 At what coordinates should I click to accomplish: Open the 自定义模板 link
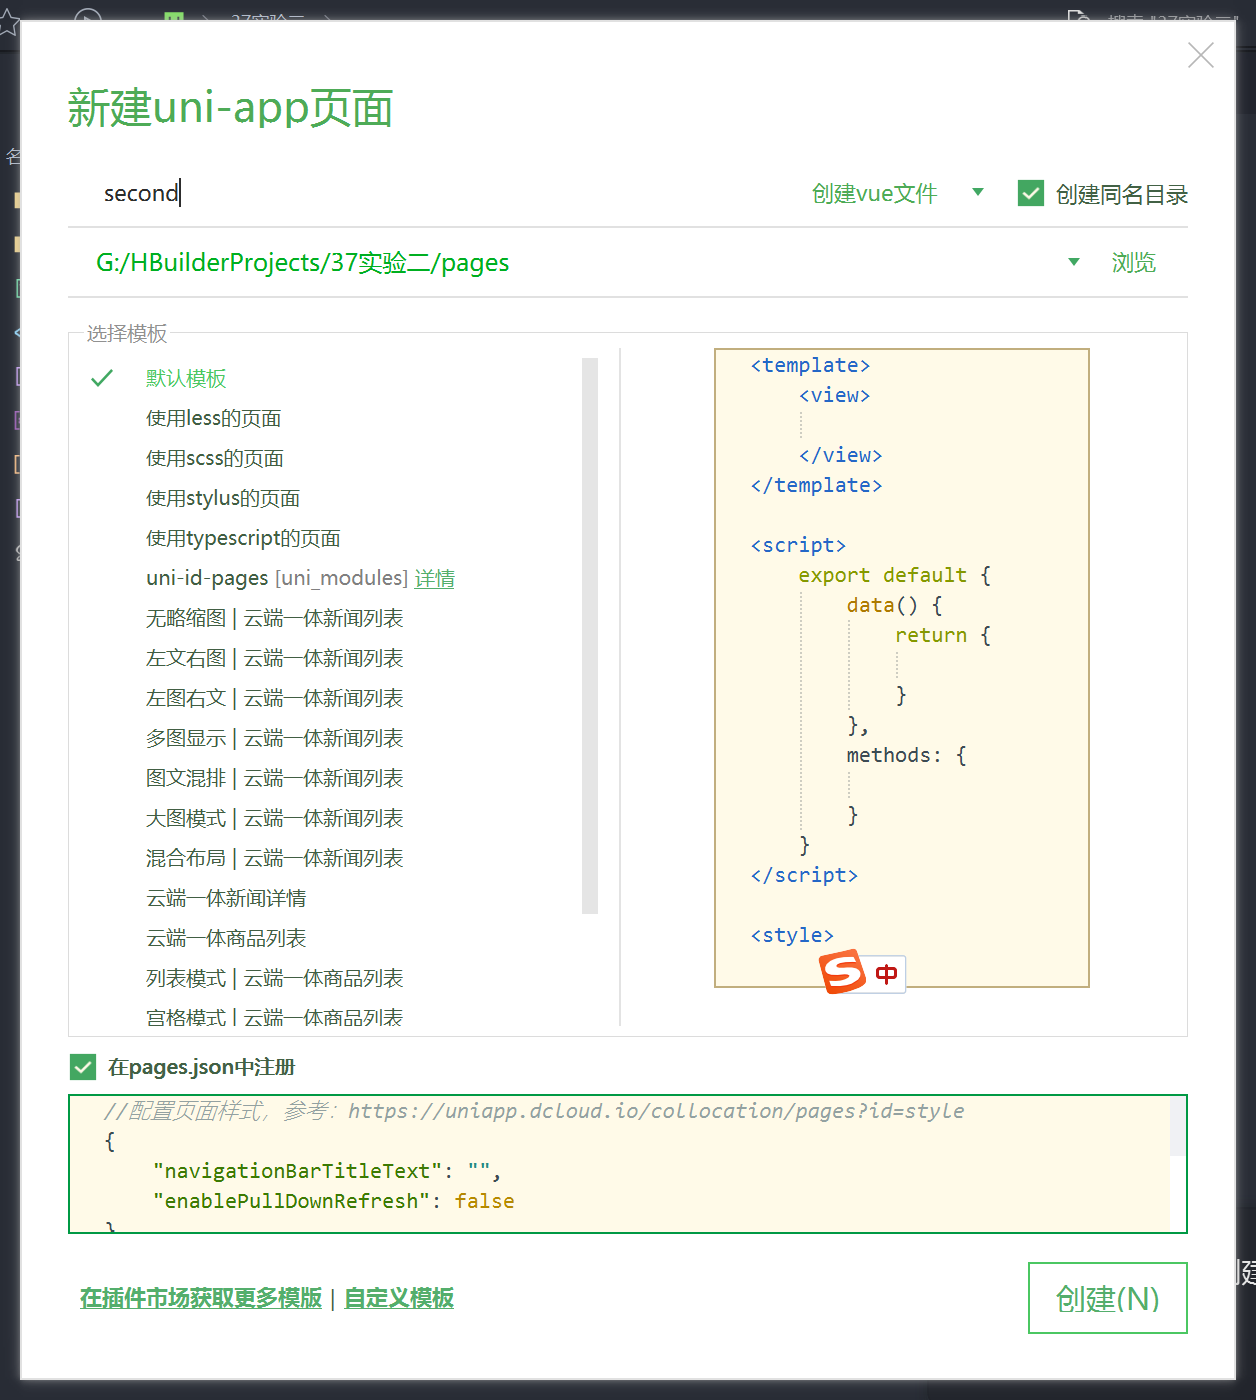[x=399, y=1298]
